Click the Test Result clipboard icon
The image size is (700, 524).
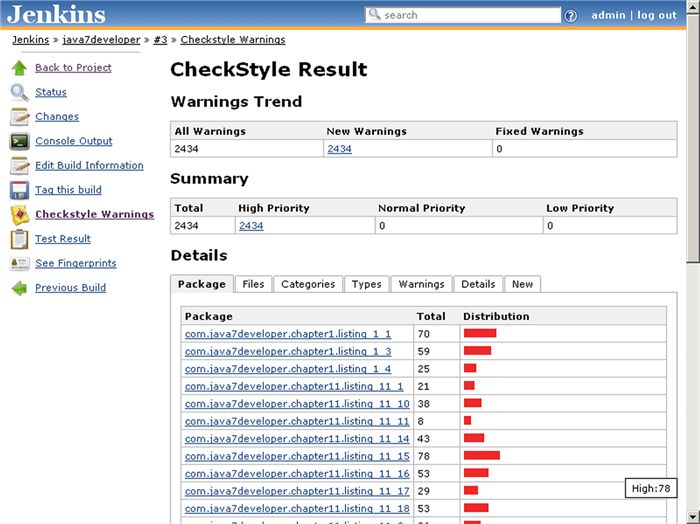pyautogui.click(x=19, y=239)
